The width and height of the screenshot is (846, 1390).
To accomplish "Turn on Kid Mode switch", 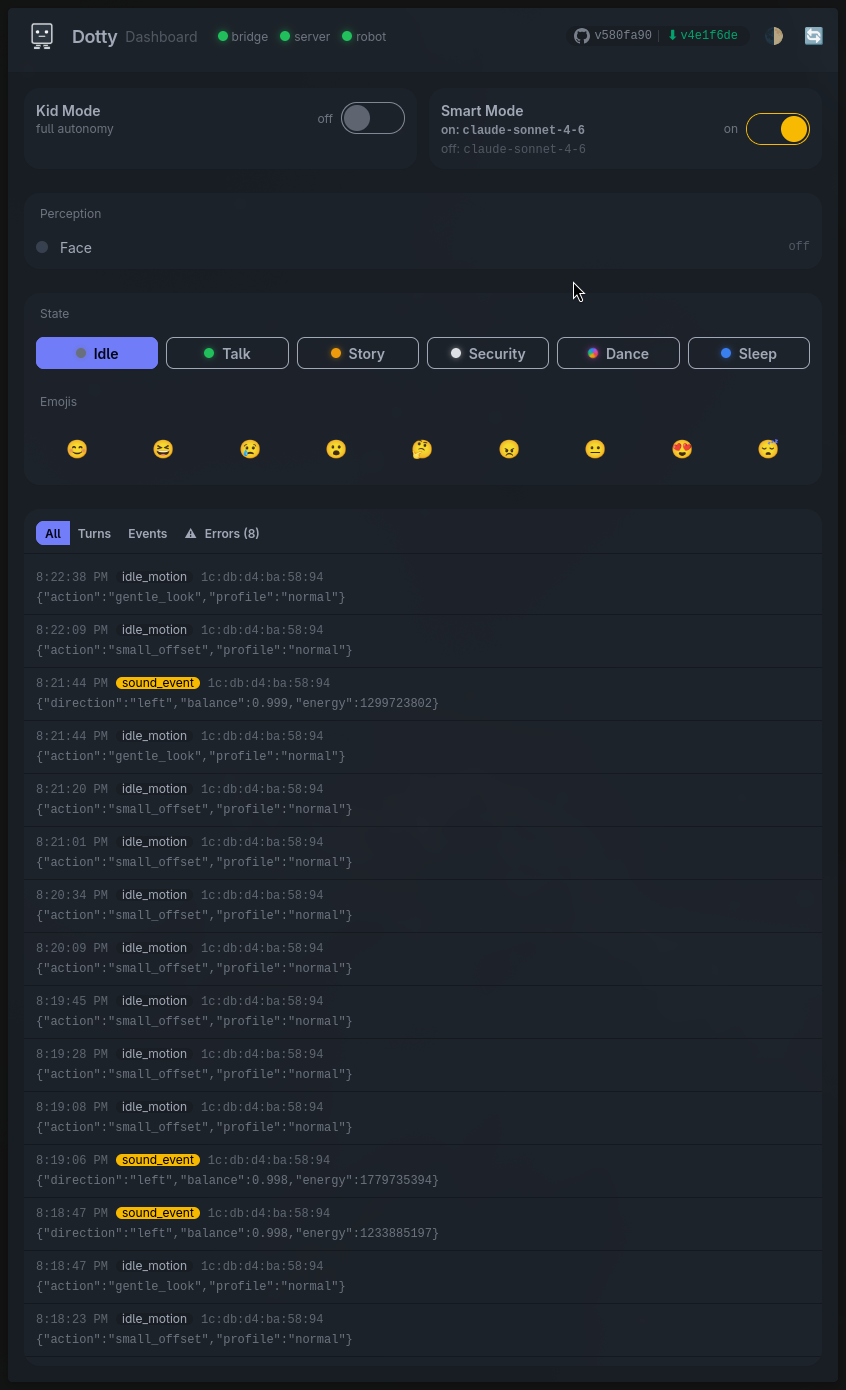I will (x=373, y=118).
